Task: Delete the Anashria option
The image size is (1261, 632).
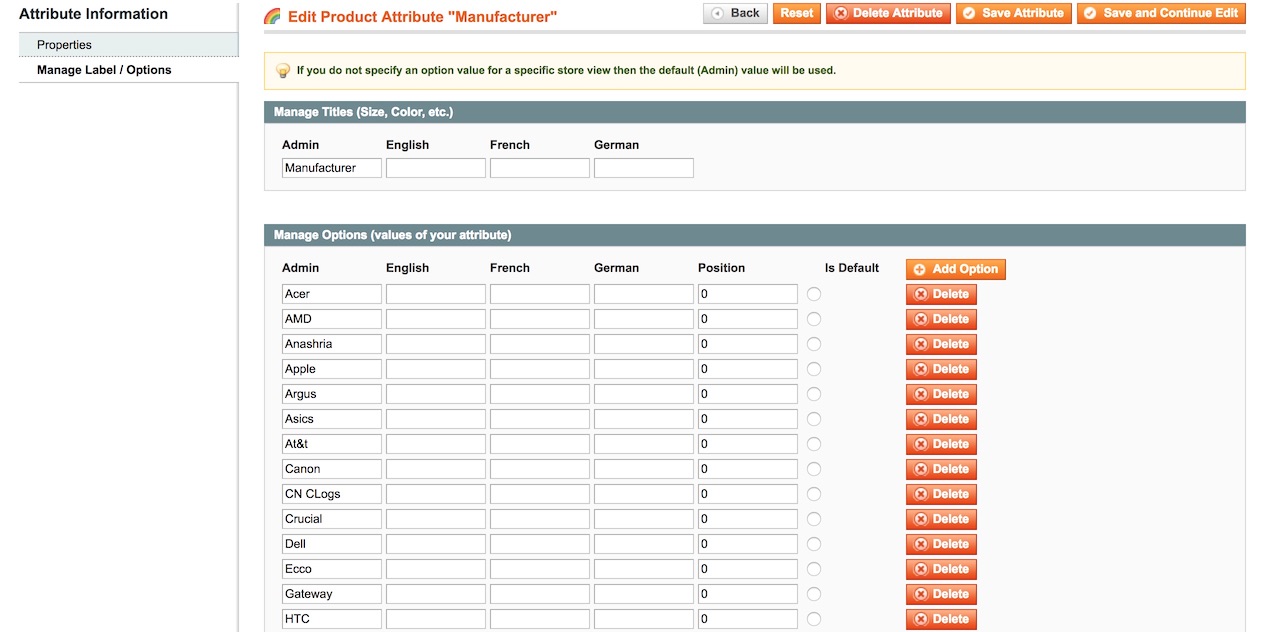Action: (941, 344)
